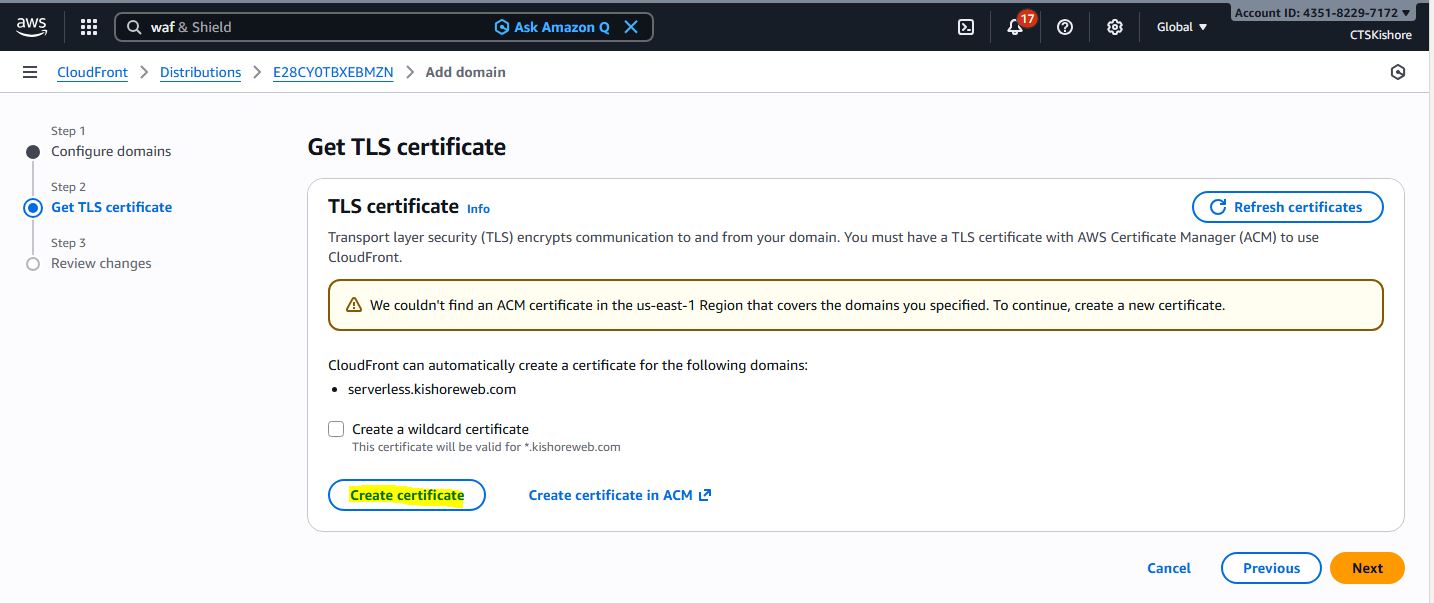Screen dimensions: 1434x603
Task: Click the Refresh certificates button
Action: (x=1287, y=207)
